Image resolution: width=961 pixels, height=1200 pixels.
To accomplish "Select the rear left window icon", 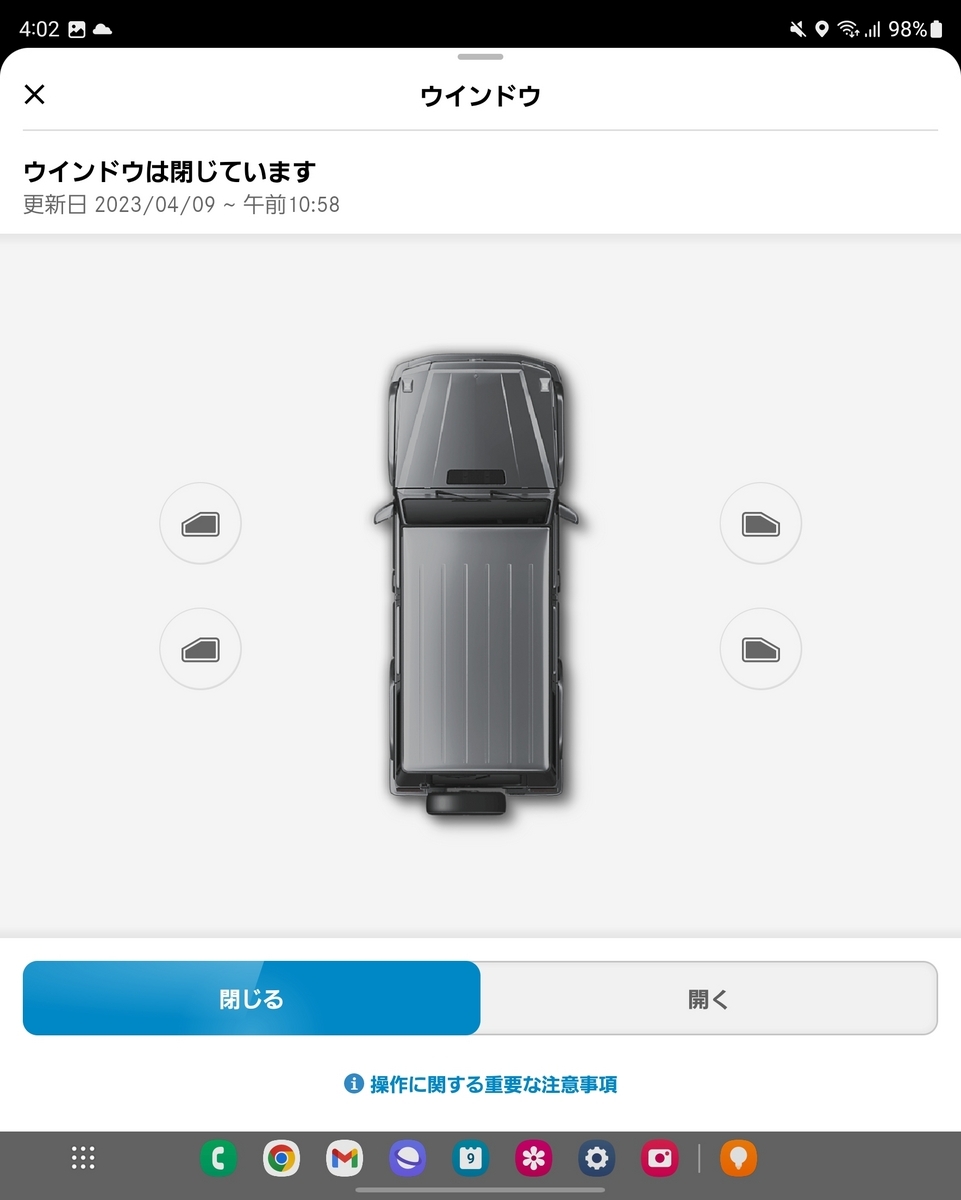I will pos(200,650).
